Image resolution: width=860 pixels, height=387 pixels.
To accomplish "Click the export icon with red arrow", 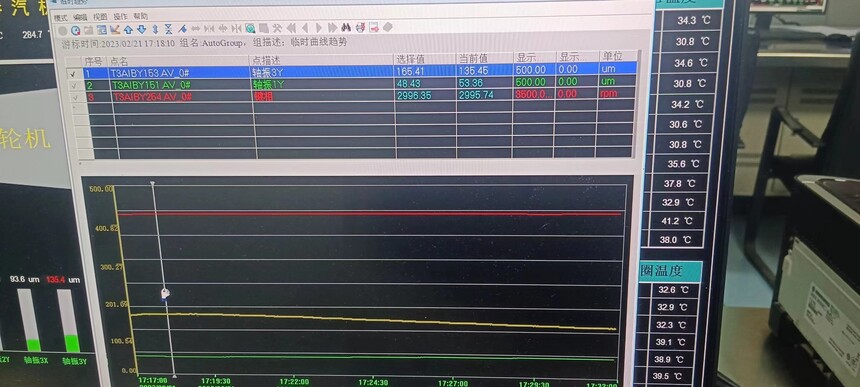I will pyautogui.click(x=374, y=27).
